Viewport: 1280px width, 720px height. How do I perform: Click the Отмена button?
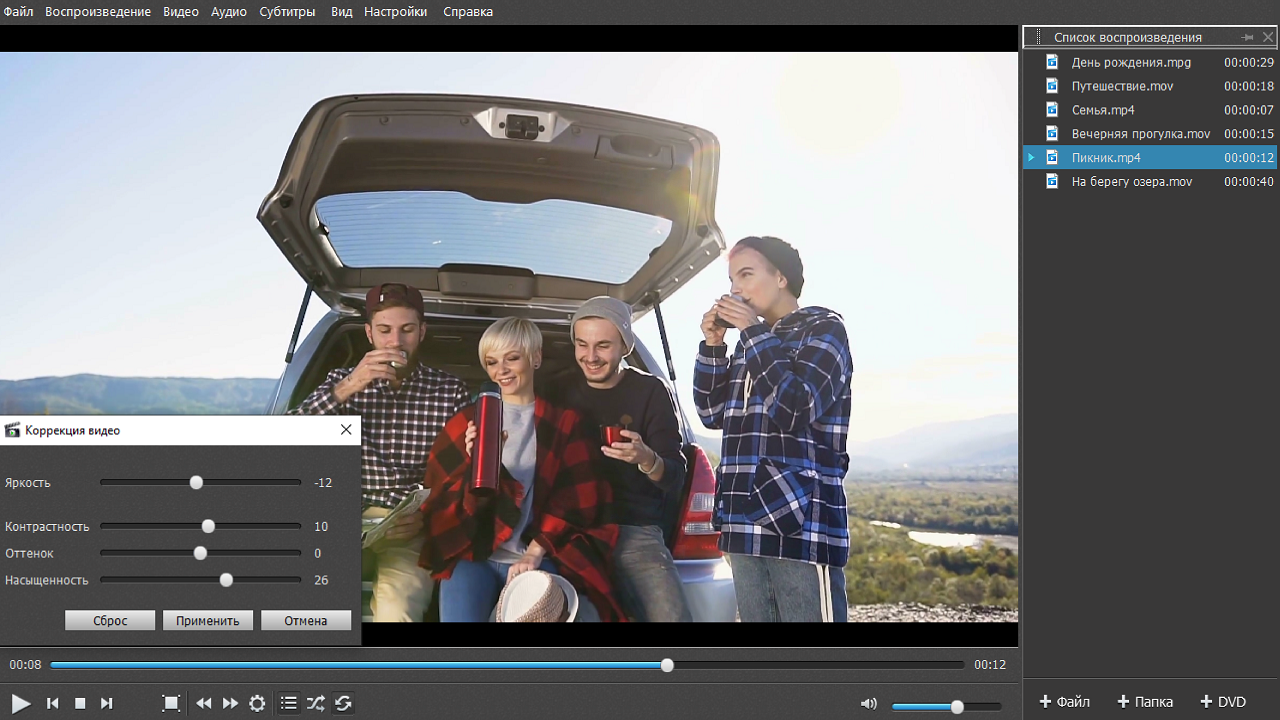[306, 620]
